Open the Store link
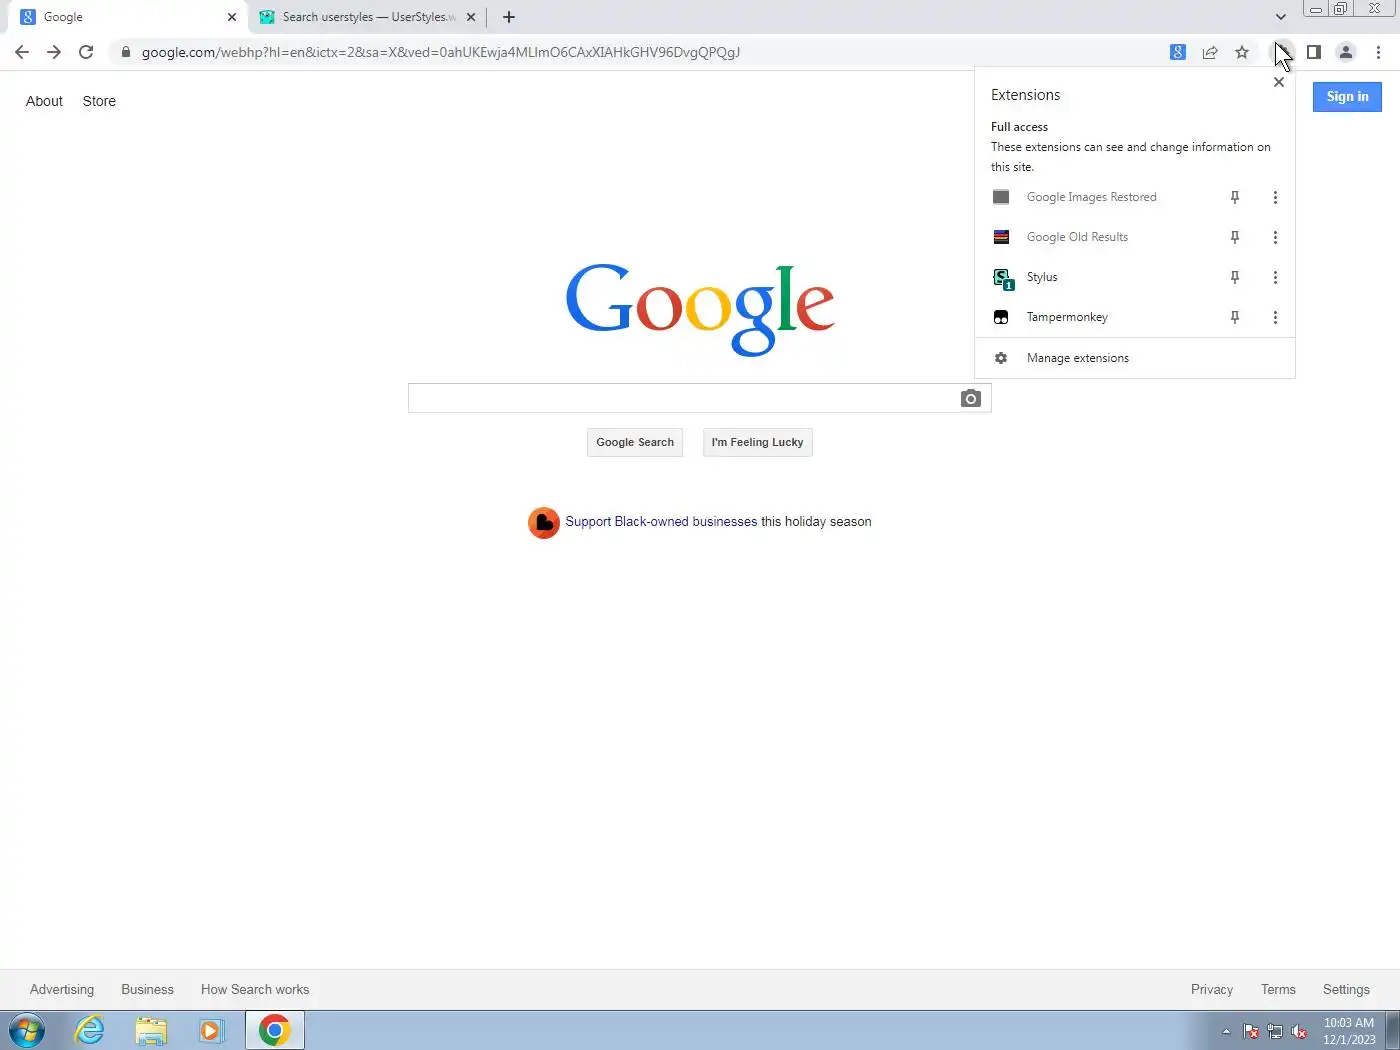The height and width of the screenshot is (1050, 1400). 99,101
